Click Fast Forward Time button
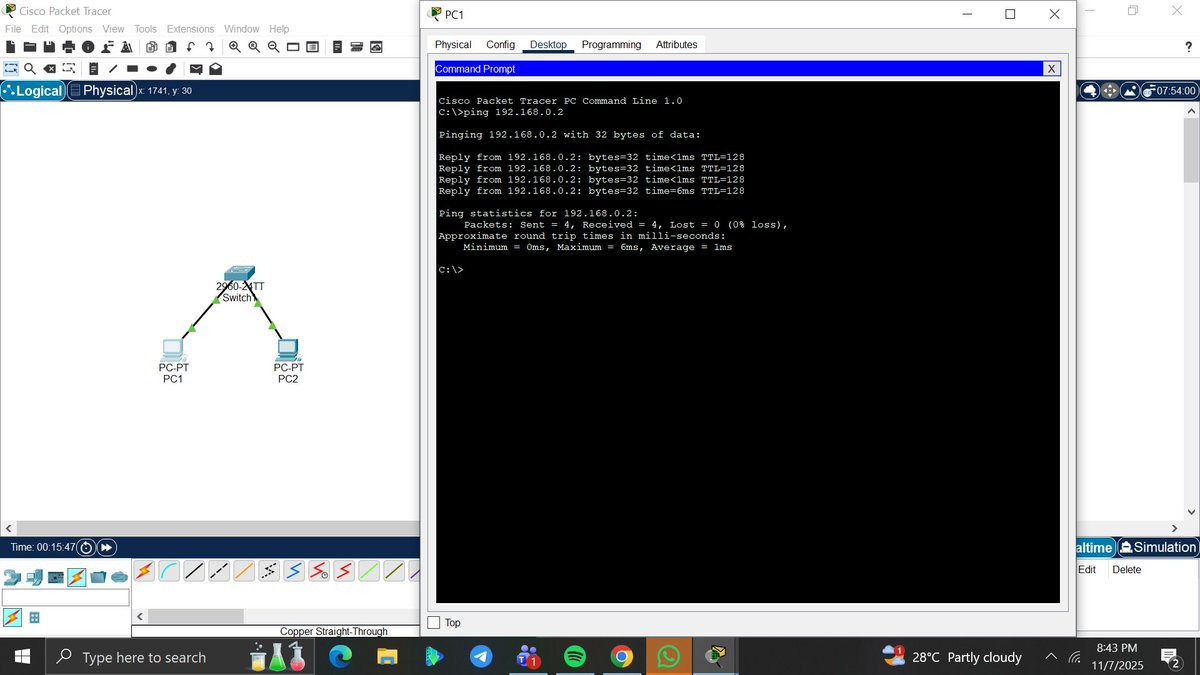 coord(106,547)
